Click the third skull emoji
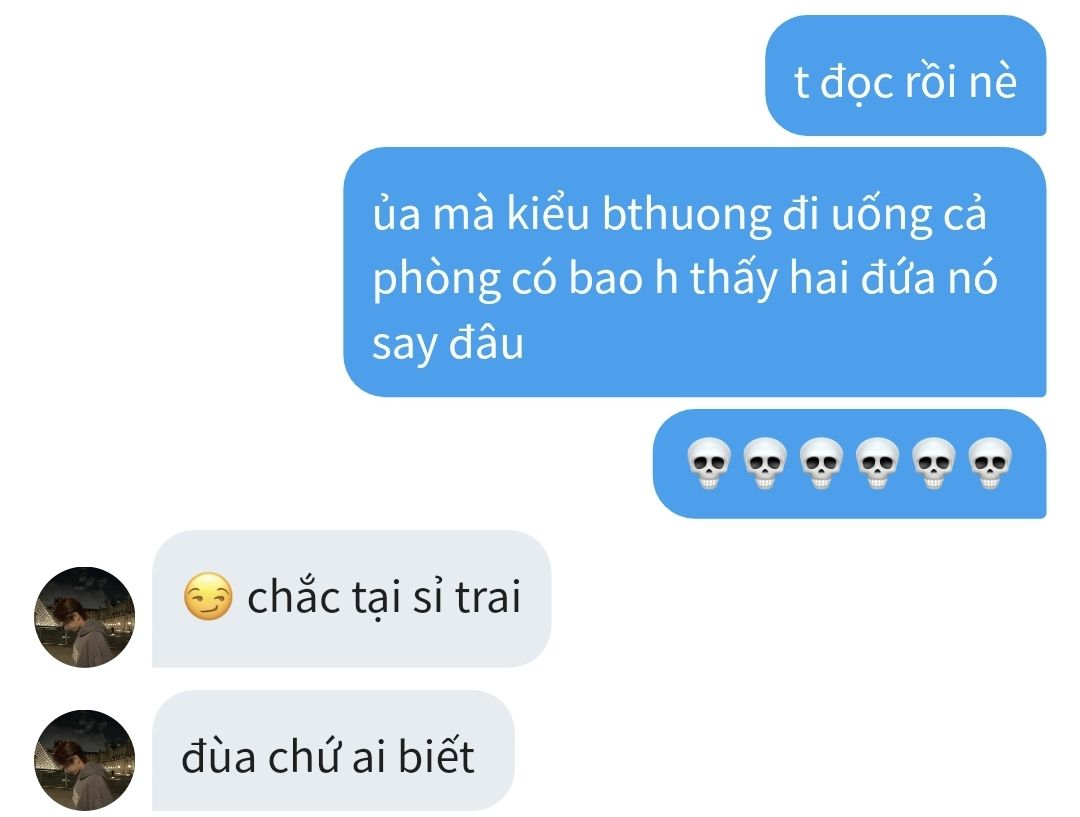Image resolution: width=1080 pixels, height=817 pixels. (822, 464)
